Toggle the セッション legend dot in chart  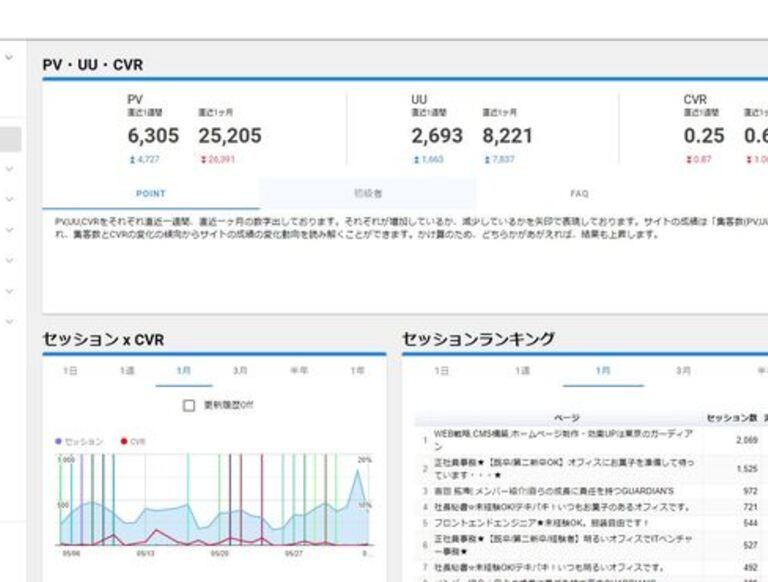point(60,441)
